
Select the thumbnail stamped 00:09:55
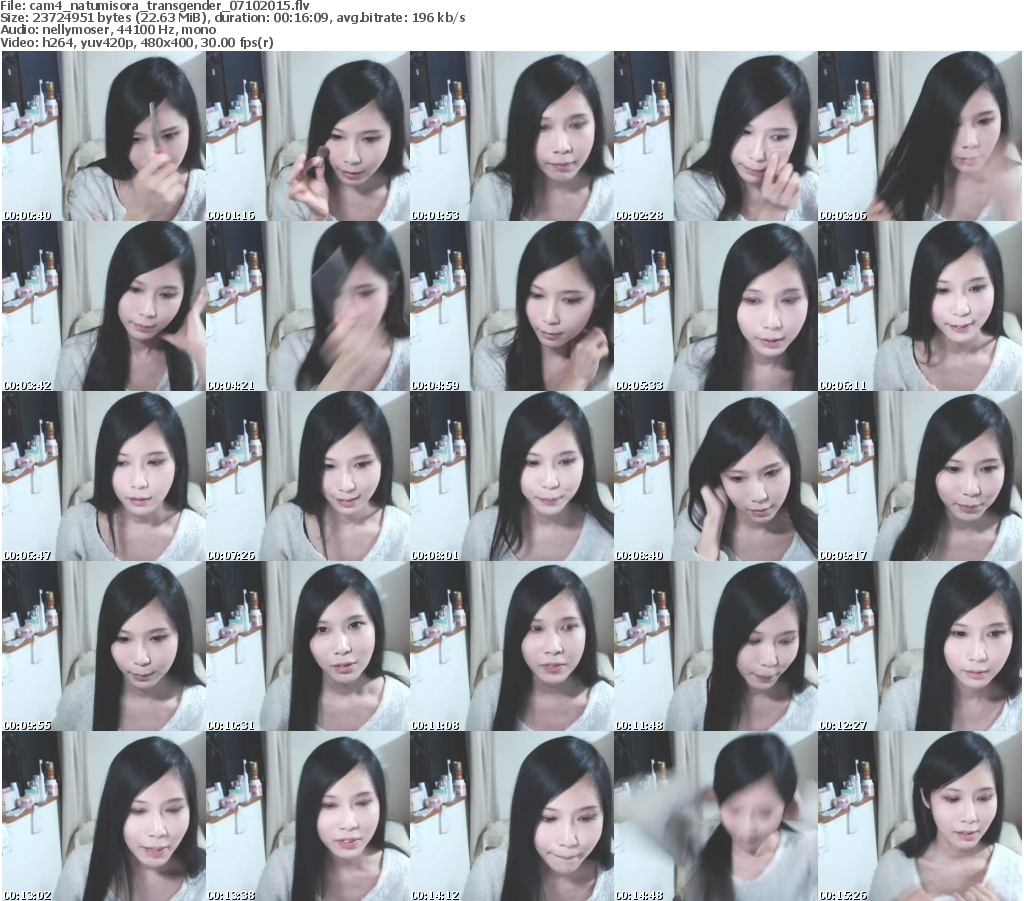point(104,646)
